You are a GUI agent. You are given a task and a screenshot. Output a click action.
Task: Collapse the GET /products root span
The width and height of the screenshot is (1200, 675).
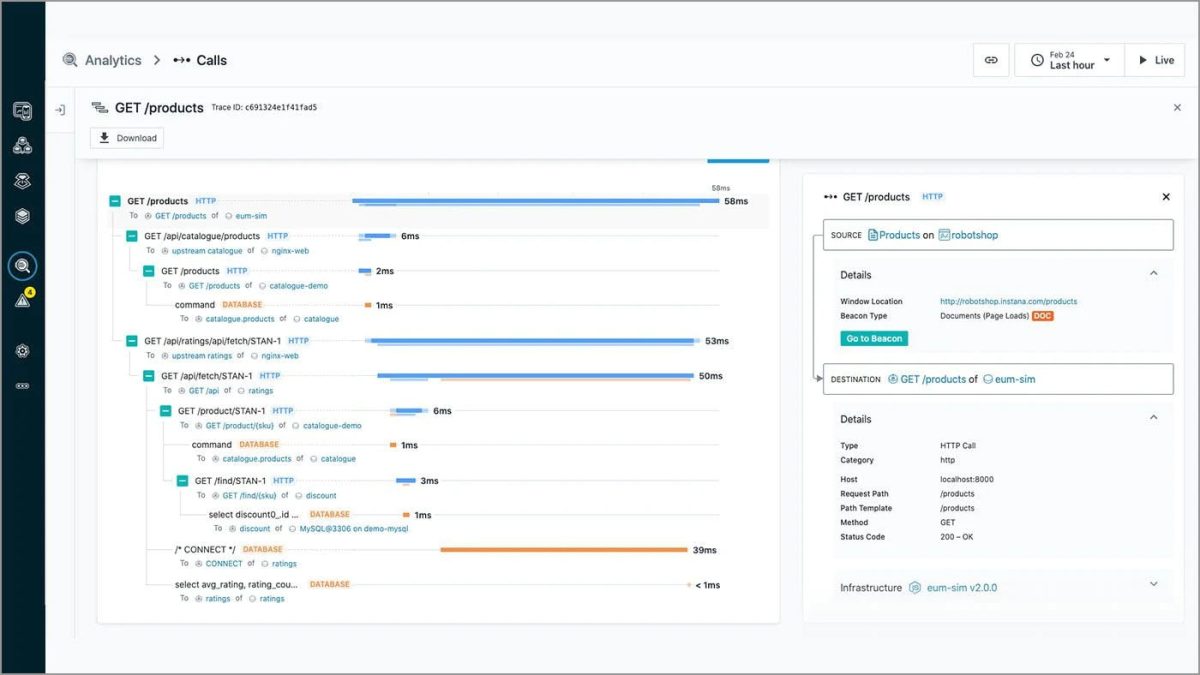coord(115,200)
